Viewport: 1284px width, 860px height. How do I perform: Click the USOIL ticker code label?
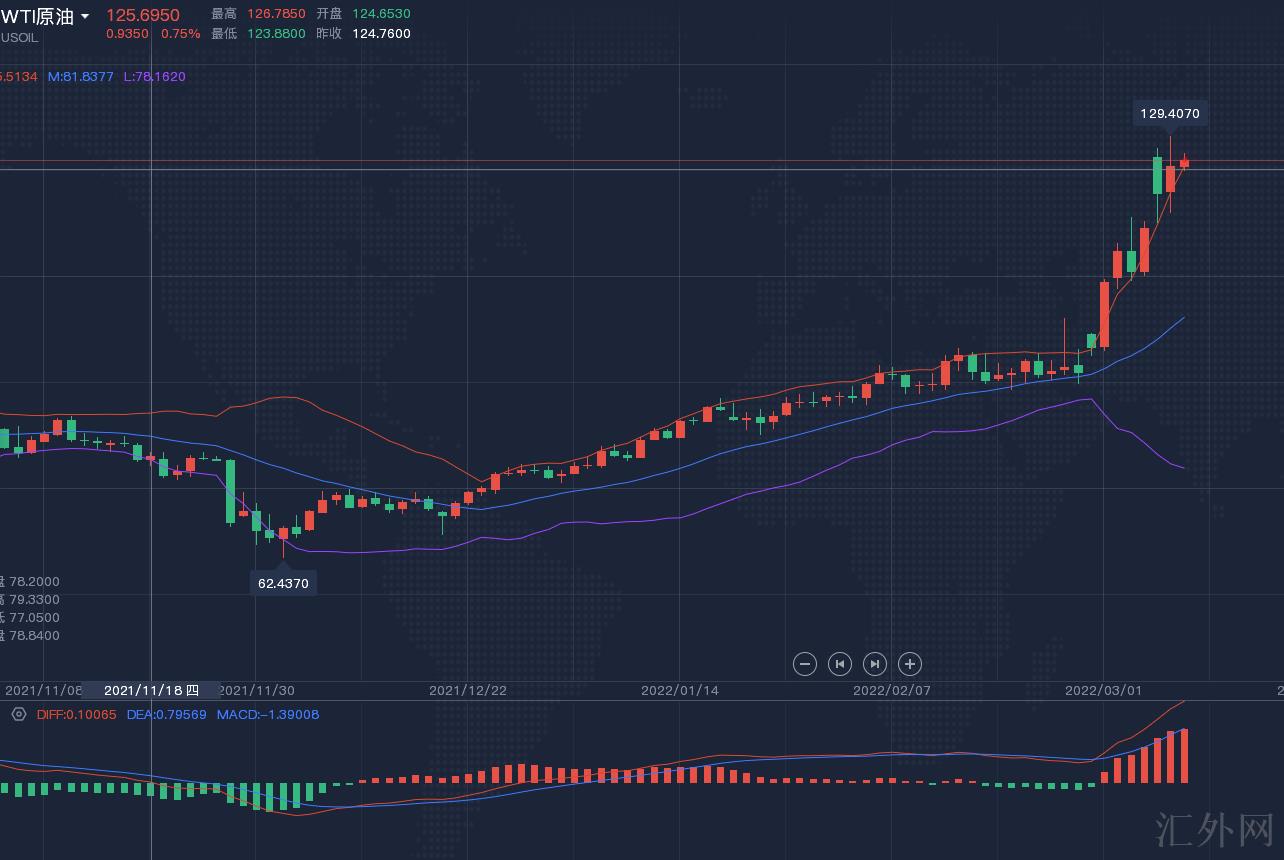(x=19, y=38)
